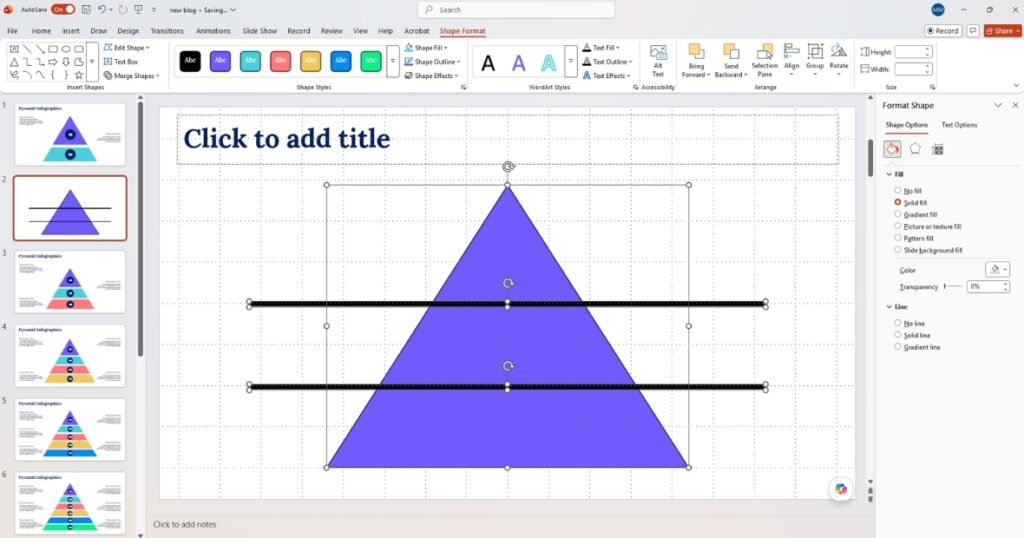Viewport: 1024px width, 538px height.
Task: Apply the red shape style swatch
Action: [280, 61]
